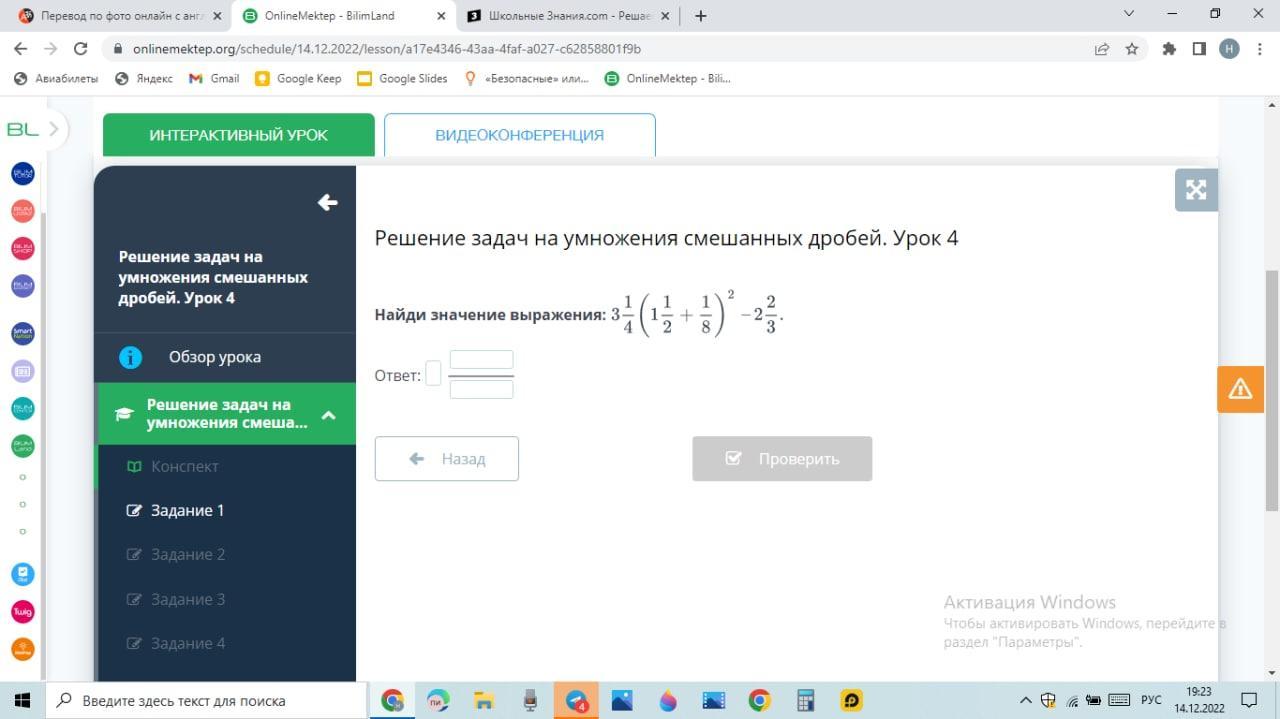Open the Windows notification center

pyautogui.click(x=1249, y=700)
